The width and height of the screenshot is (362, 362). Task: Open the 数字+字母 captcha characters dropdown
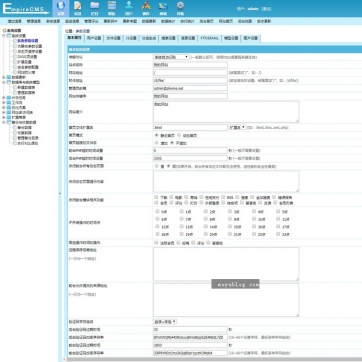coord(165,322)
